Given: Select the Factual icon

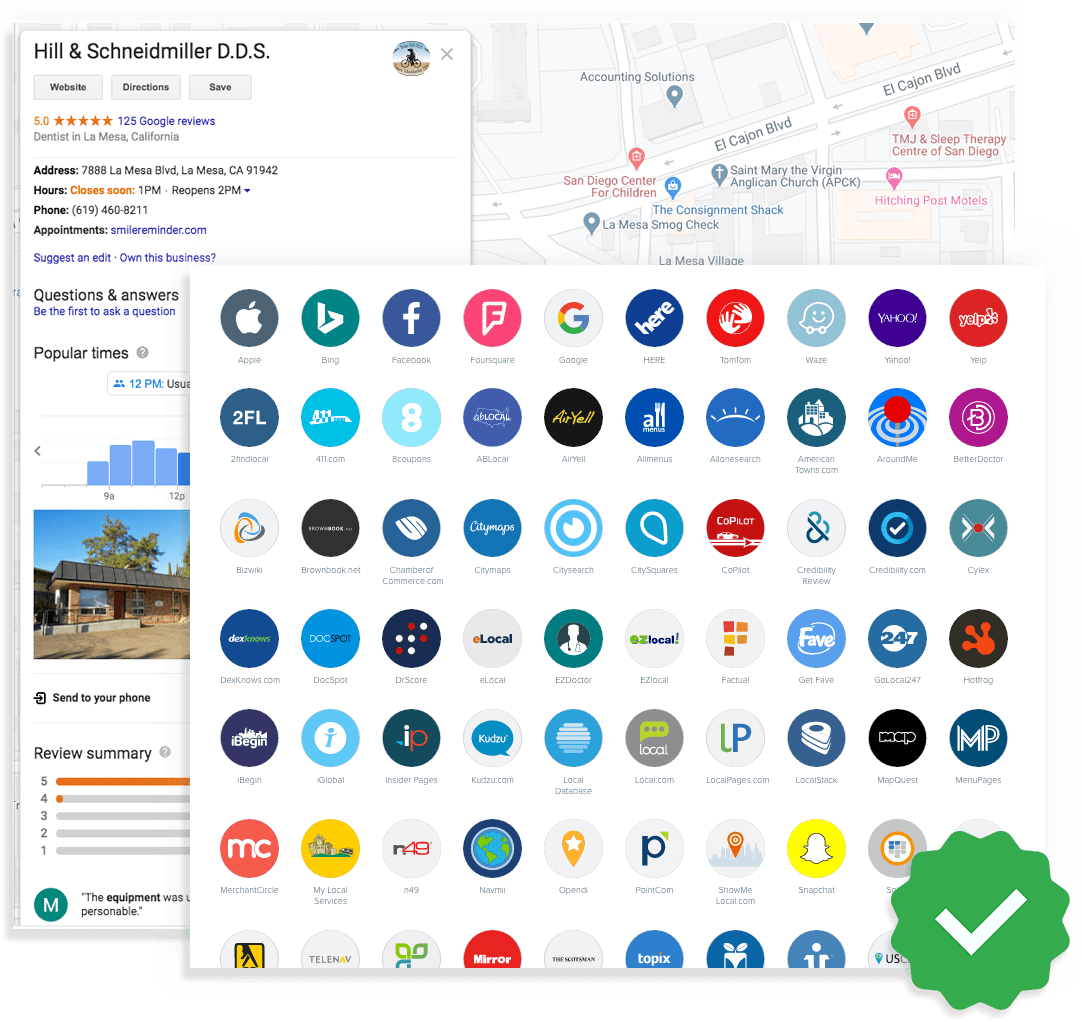Looking at the screenshot, I should 736,638.
